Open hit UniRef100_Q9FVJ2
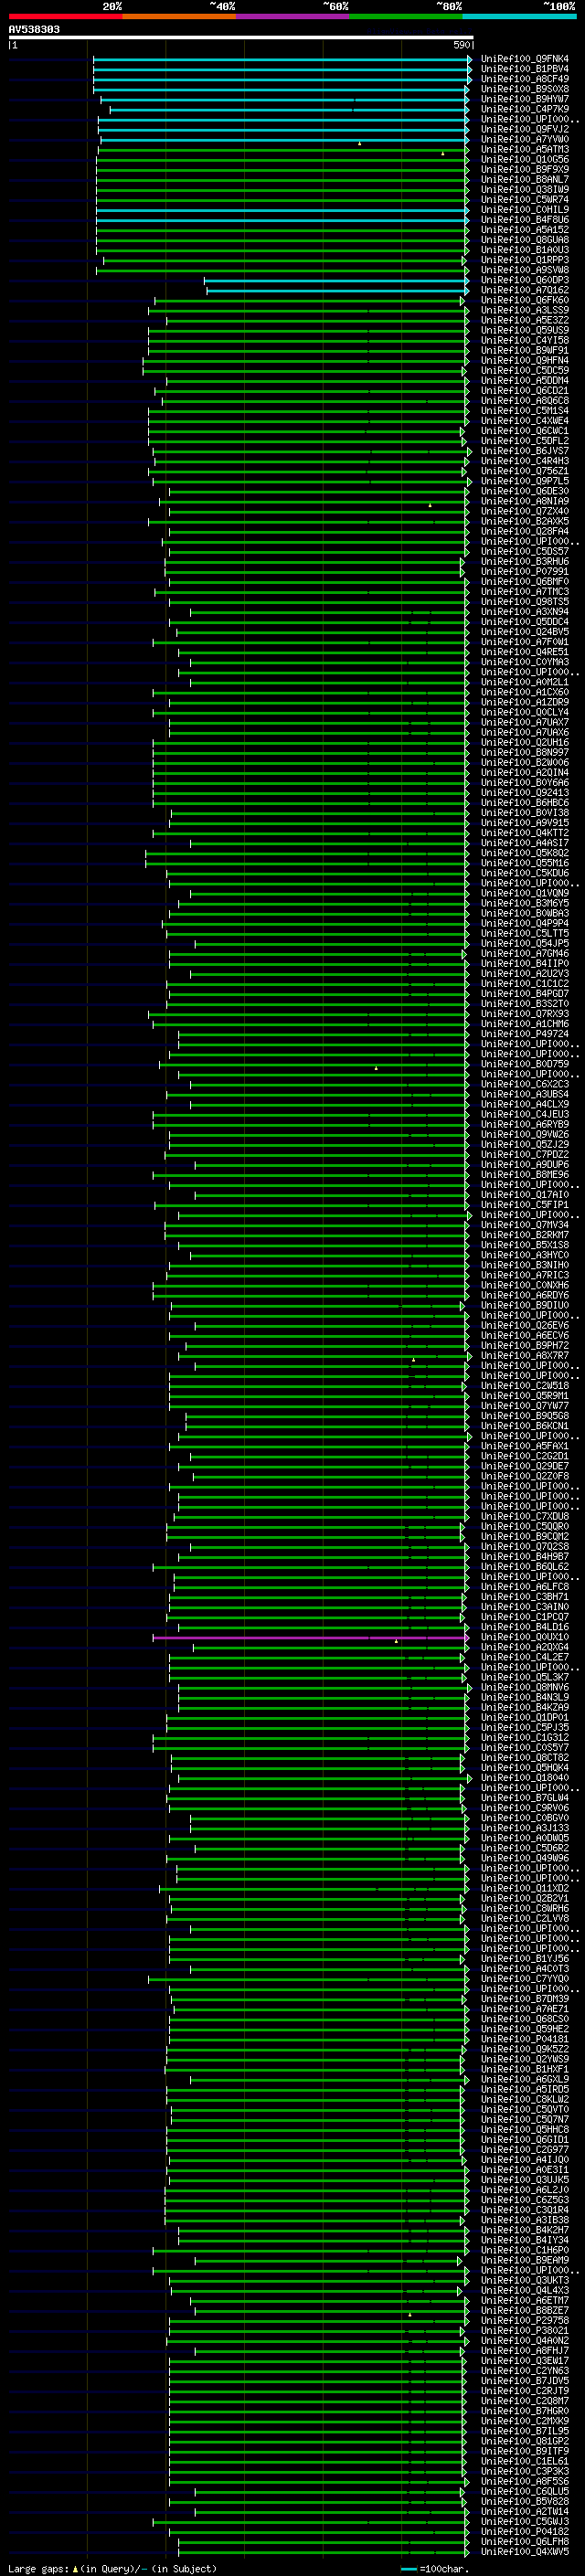 click(x=525, y=129)
